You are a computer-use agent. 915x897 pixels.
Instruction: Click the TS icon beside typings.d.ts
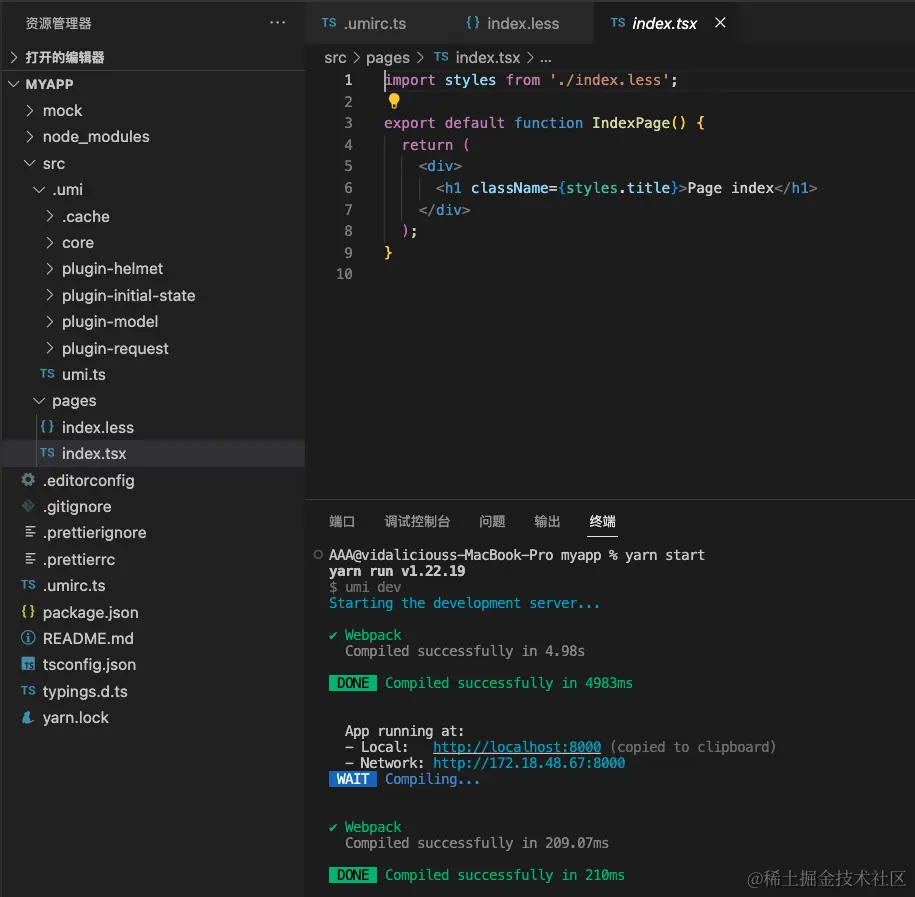click(x=28, y=691)
